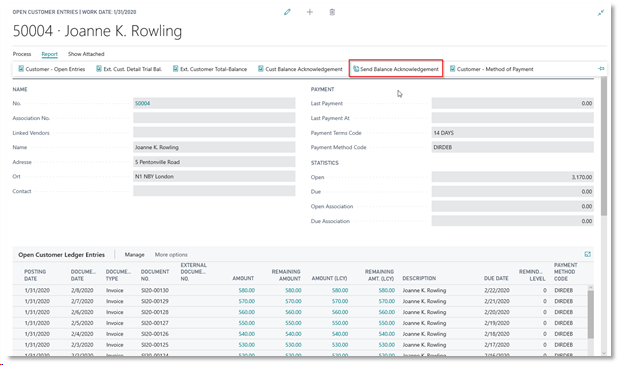Click amount 580.00 for invoice SI20-00130

[247, 290]
